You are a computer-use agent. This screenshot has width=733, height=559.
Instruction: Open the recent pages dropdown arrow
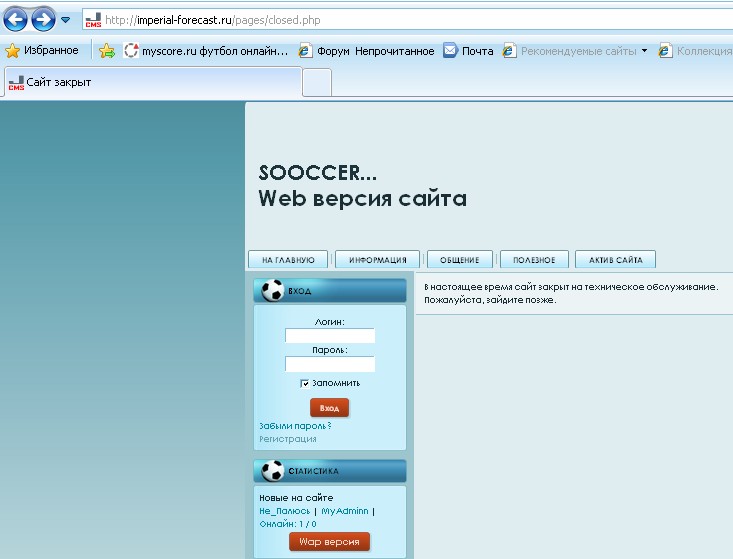coord(66,20)
